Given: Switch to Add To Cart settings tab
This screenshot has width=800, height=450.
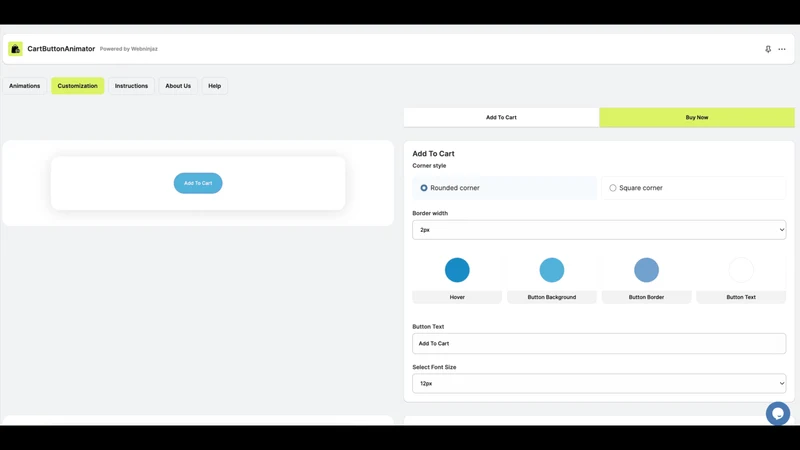Looking at the screenshot, I should point(501,117).
